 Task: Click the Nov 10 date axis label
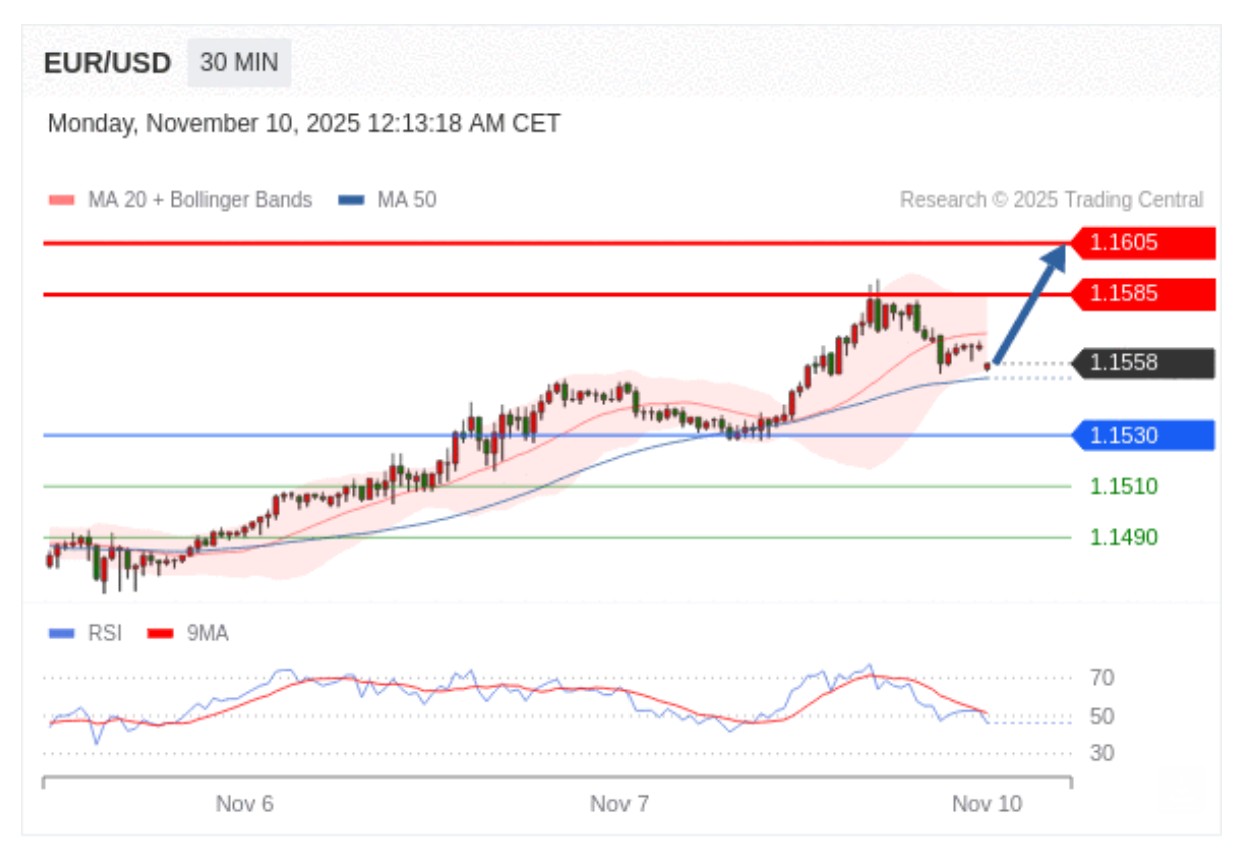(987, 804)
